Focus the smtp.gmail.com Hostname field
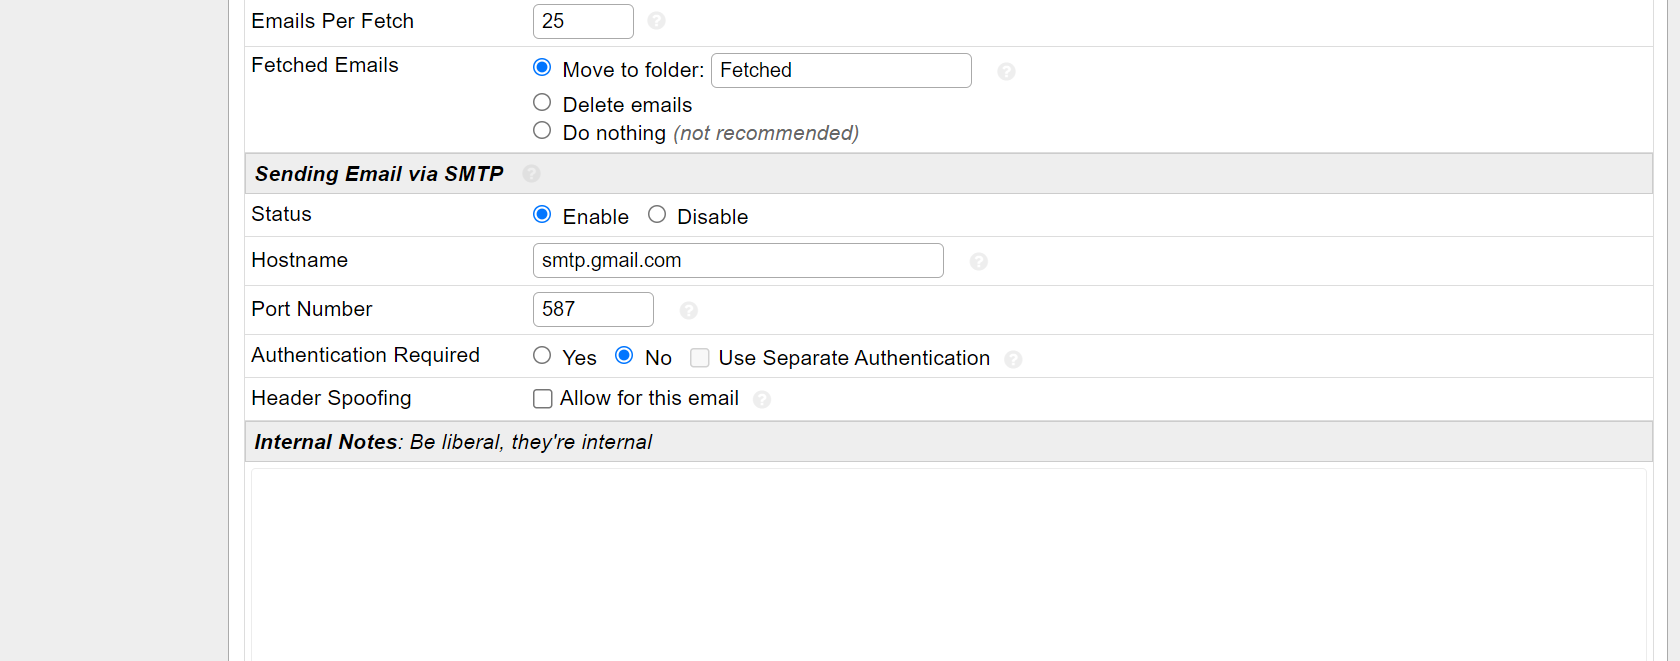 pyautogui.click(x=737, y=260)
